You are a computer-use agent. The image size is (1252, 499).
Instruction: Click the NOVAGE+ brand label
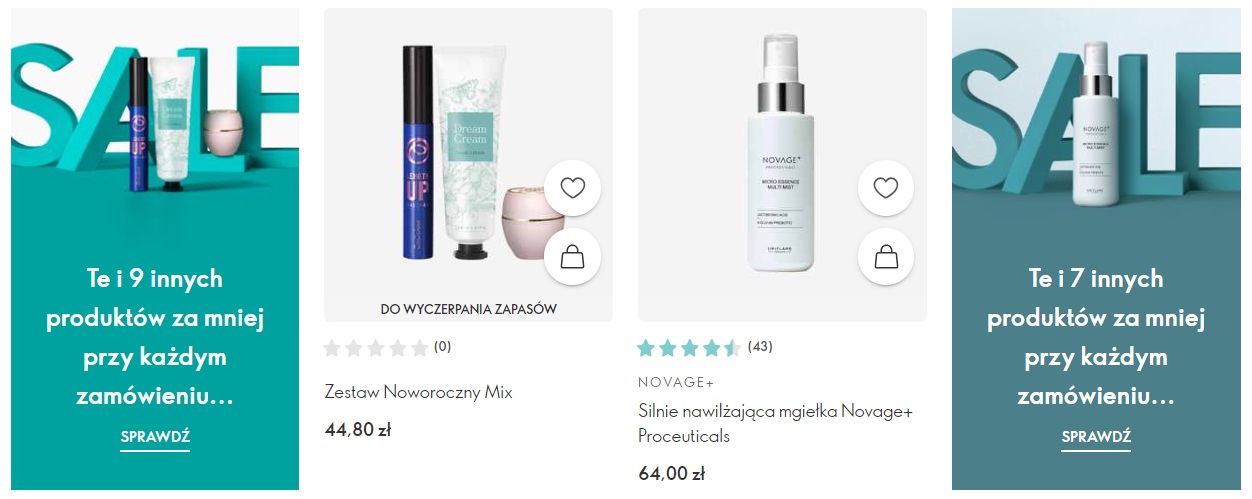pyautogui.click(x=676, y=382)
